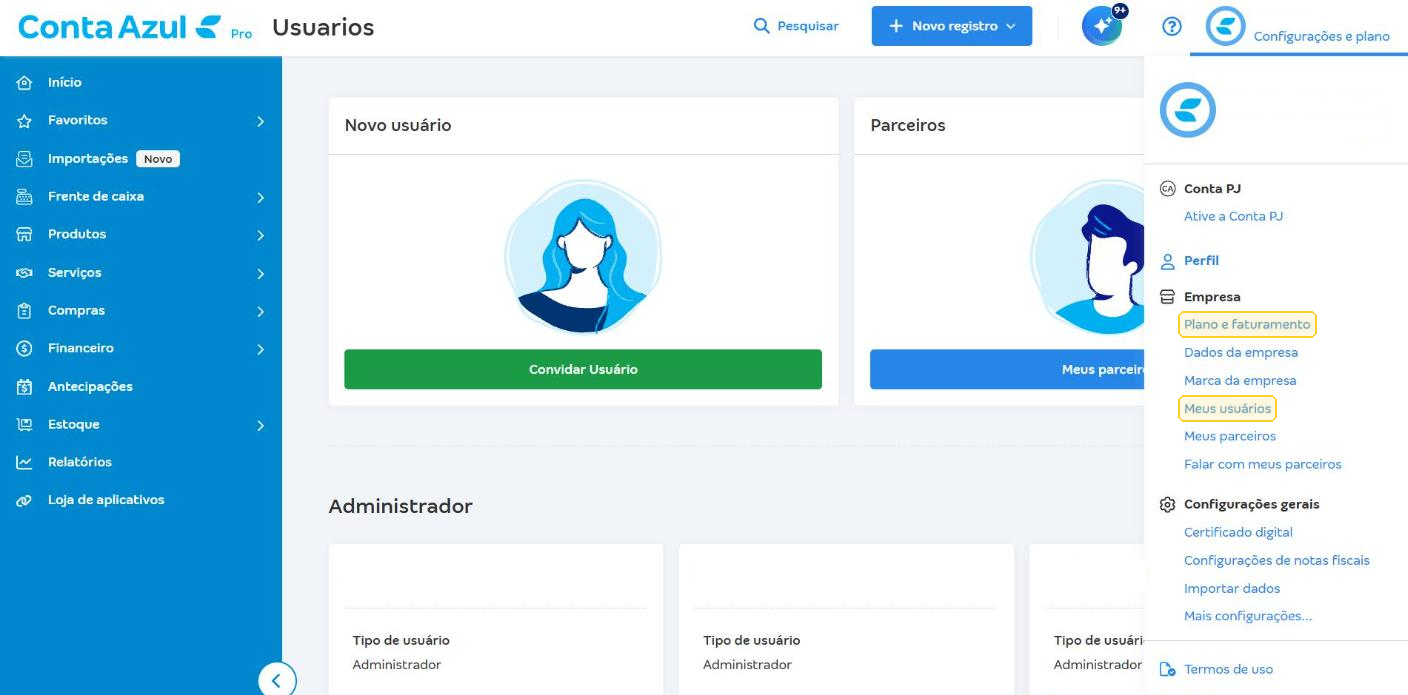
Task: Expand the Favoritos submenu chevron
Action: (x=260, y=121)
